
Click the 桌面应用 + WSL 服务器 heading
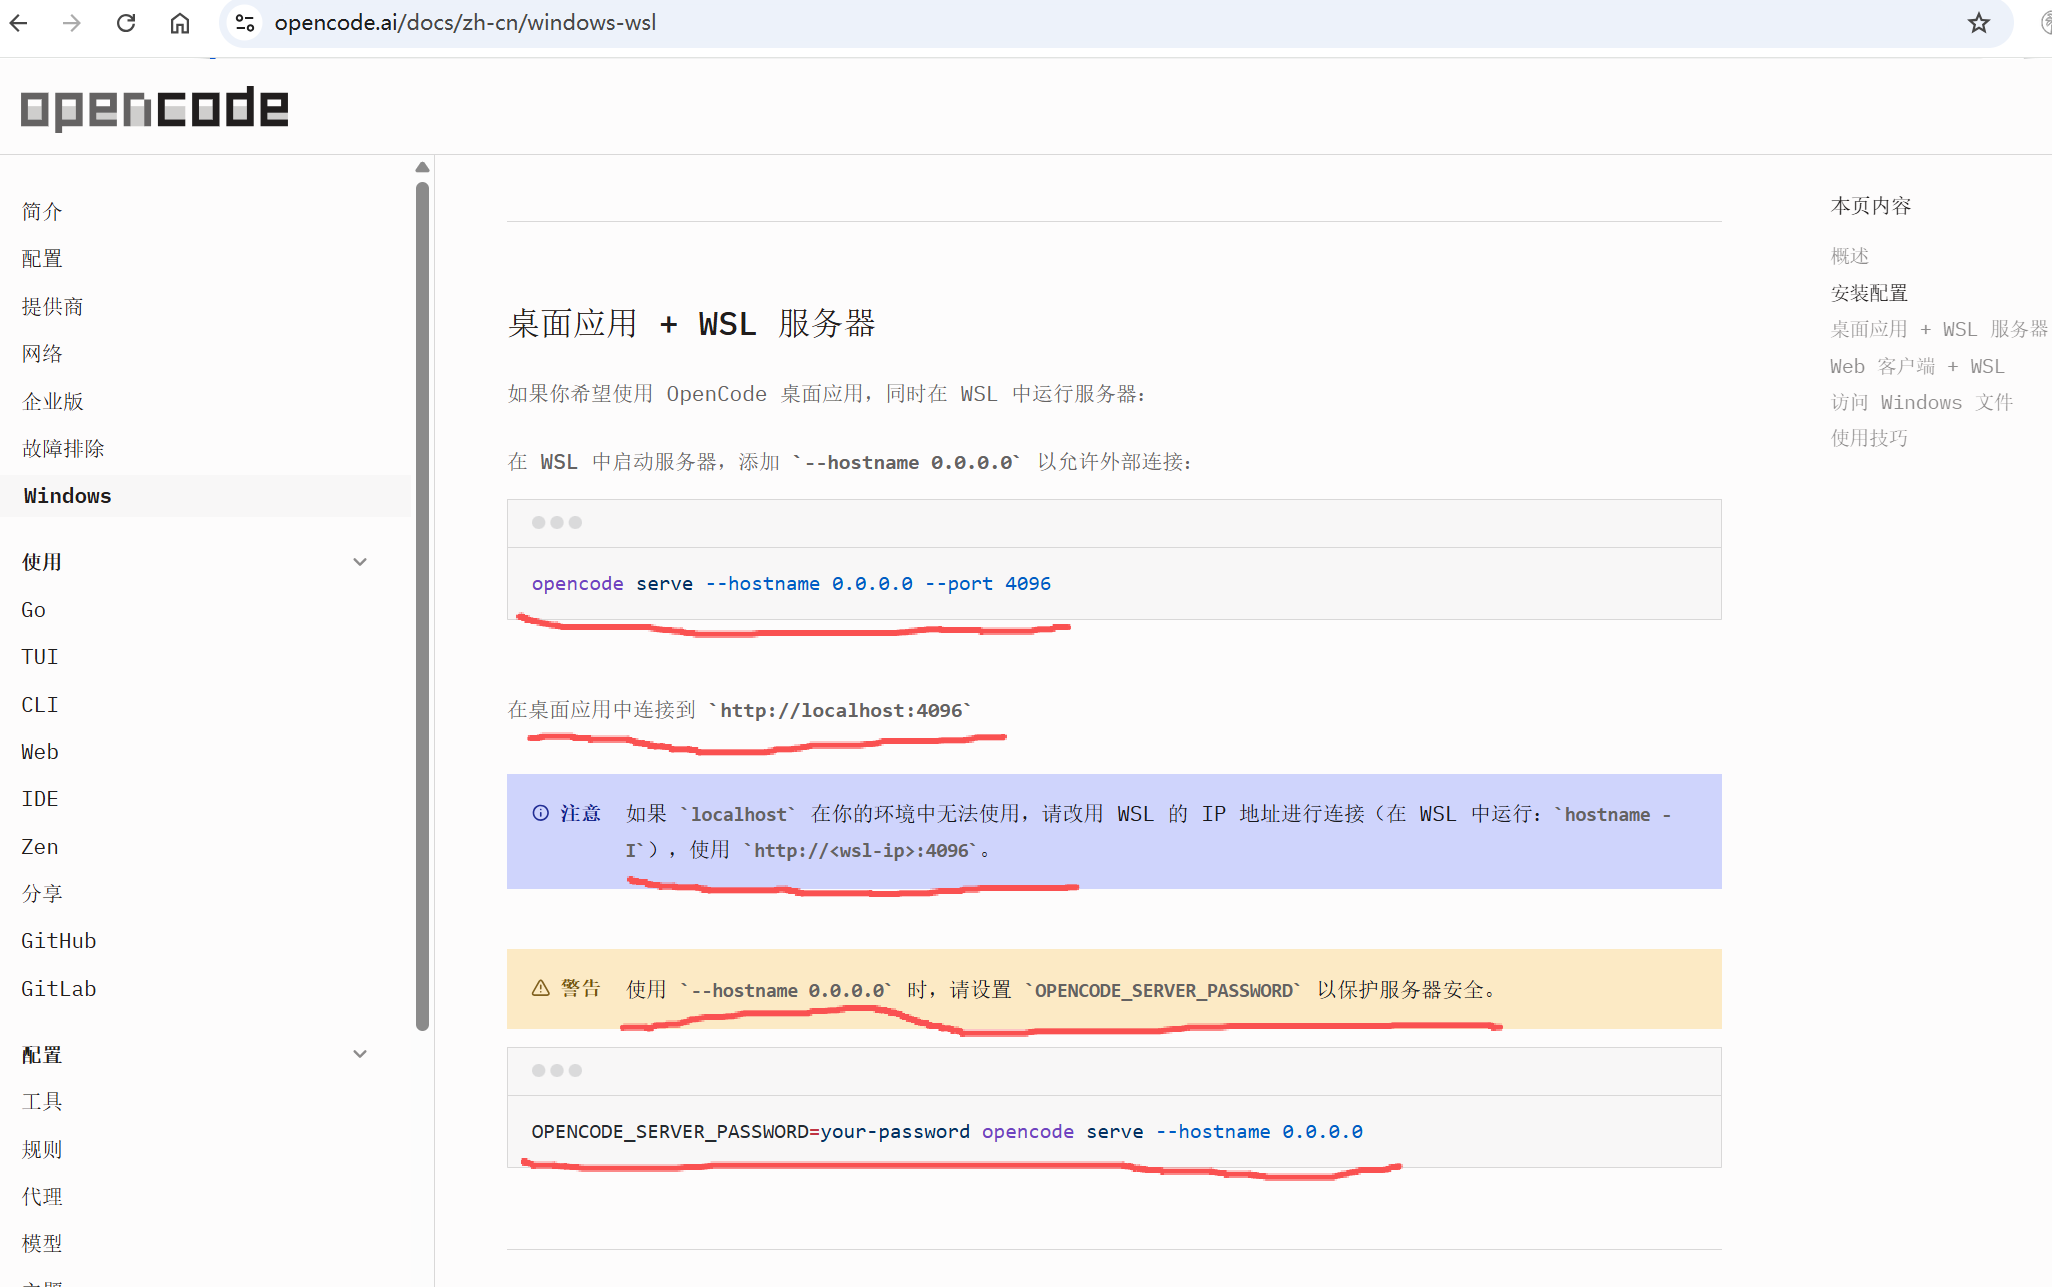[691, 324]
